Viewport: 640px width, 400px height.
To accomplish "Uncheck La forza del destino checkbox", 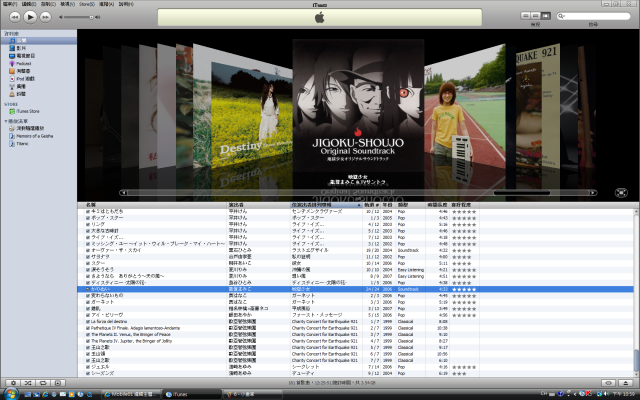I will (x=88, y=322).
